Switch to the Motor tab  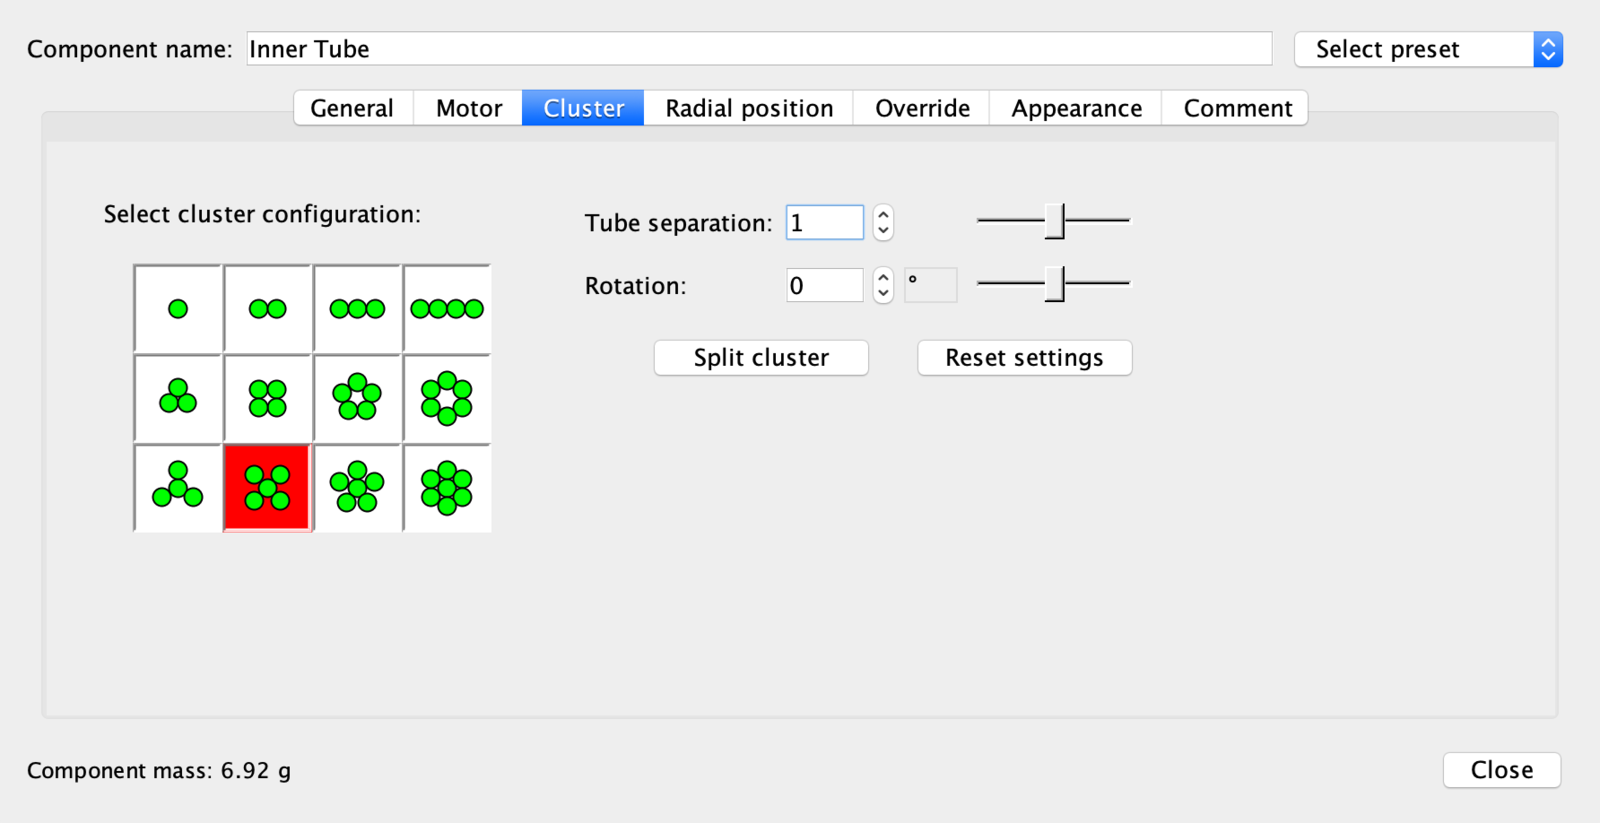point(468,108)
